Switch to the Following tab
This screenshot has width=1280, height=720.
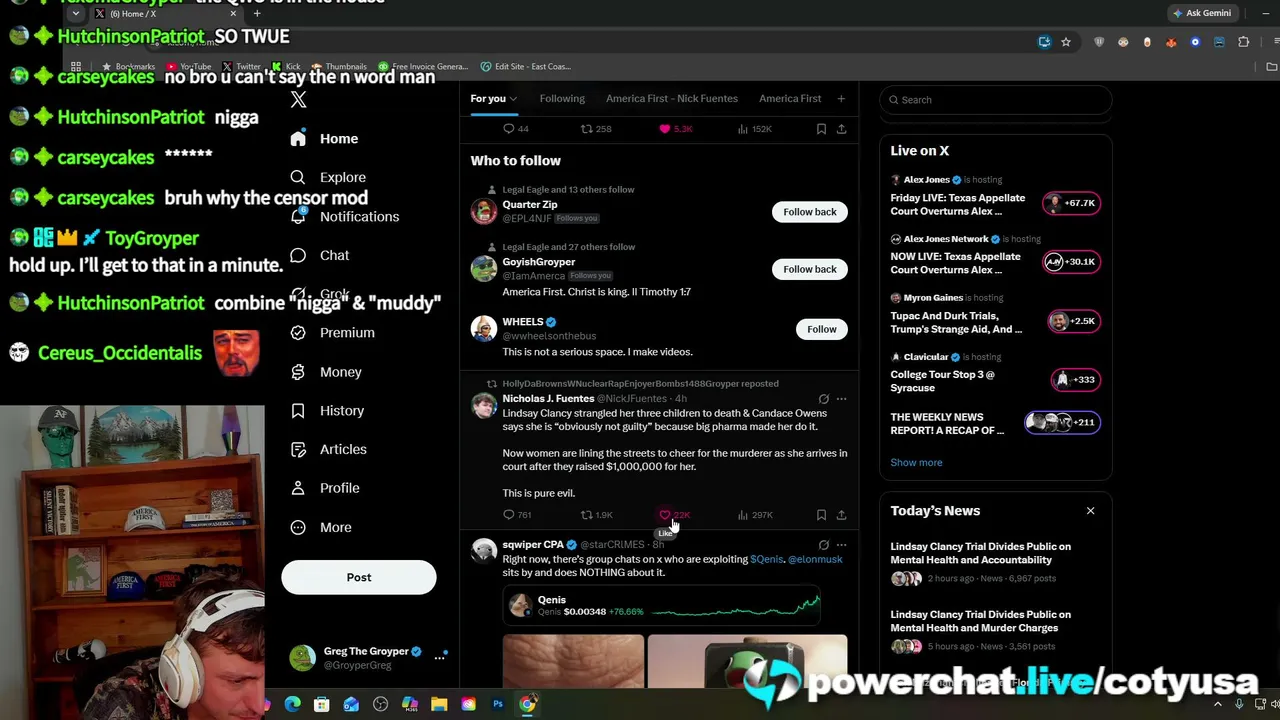pos(562,99)
